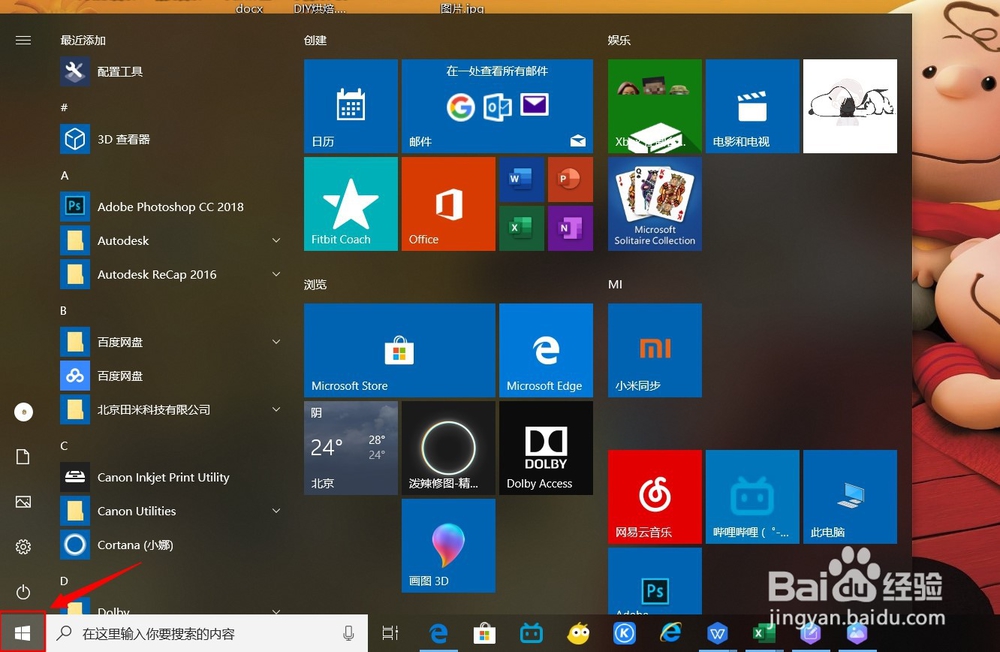1000x652 pixels.
Task: Click the MI tile group heading
Action: (x=615, y=285)
